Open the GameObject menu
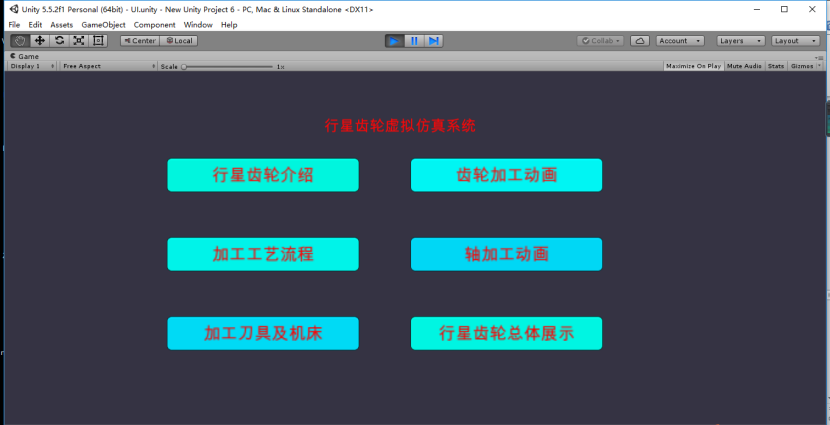830x425 pixels. coord(103,25)
